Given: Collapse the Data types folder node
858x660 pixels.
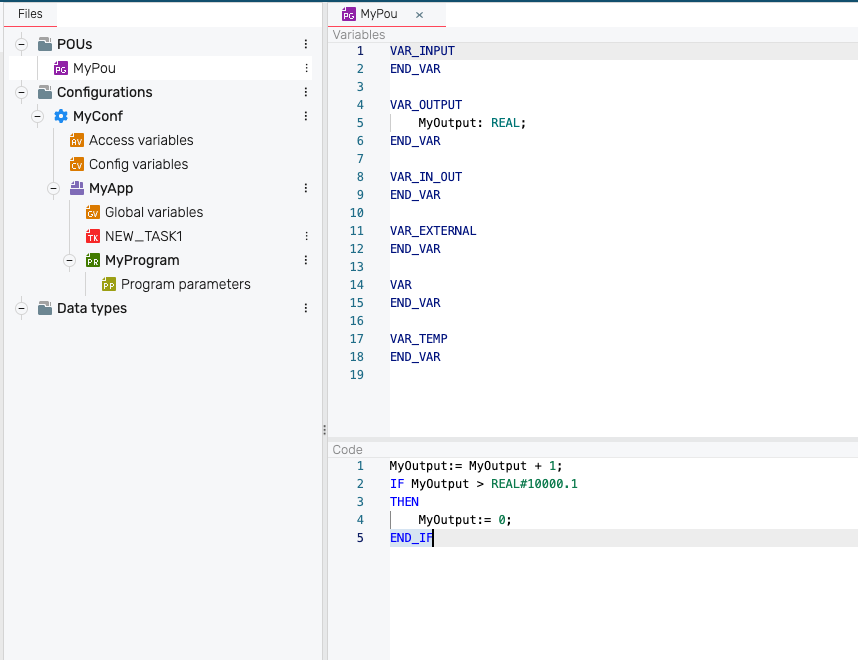Looking at the screenshot, I should pyautogui.click(x=21, y=309).
